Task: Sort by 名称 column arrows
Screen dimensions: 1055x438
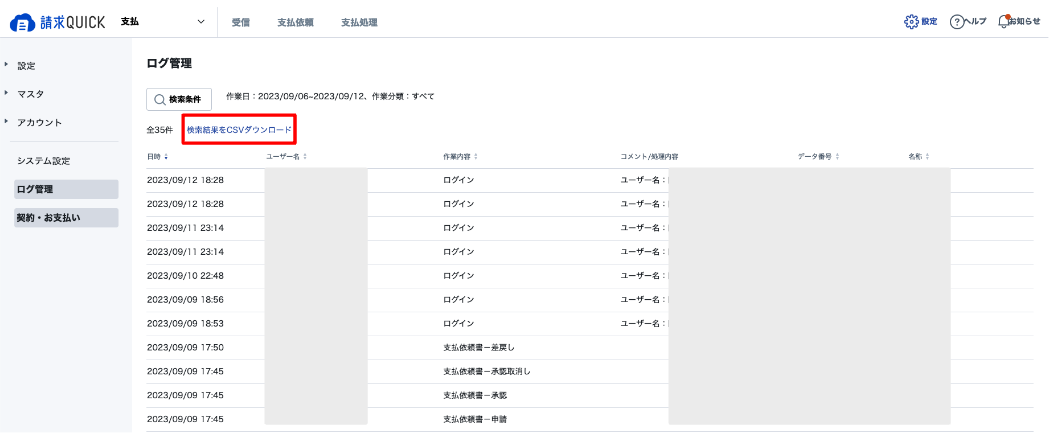Action: pyautogui.click(x=927, y=156)
